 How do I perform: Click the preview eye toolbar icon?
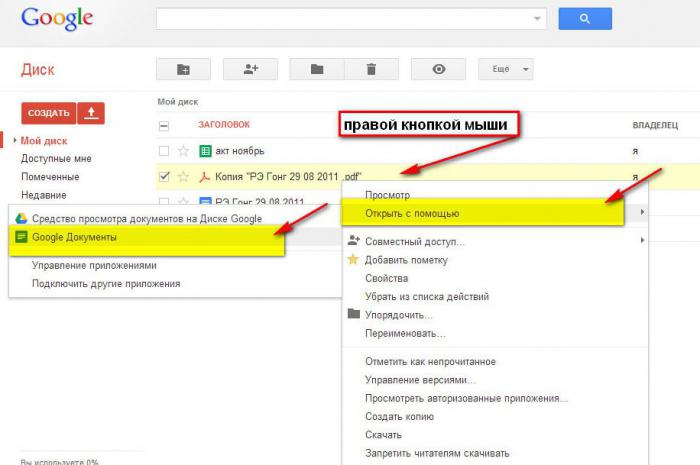pyautogui.click(x=438, y=69)
